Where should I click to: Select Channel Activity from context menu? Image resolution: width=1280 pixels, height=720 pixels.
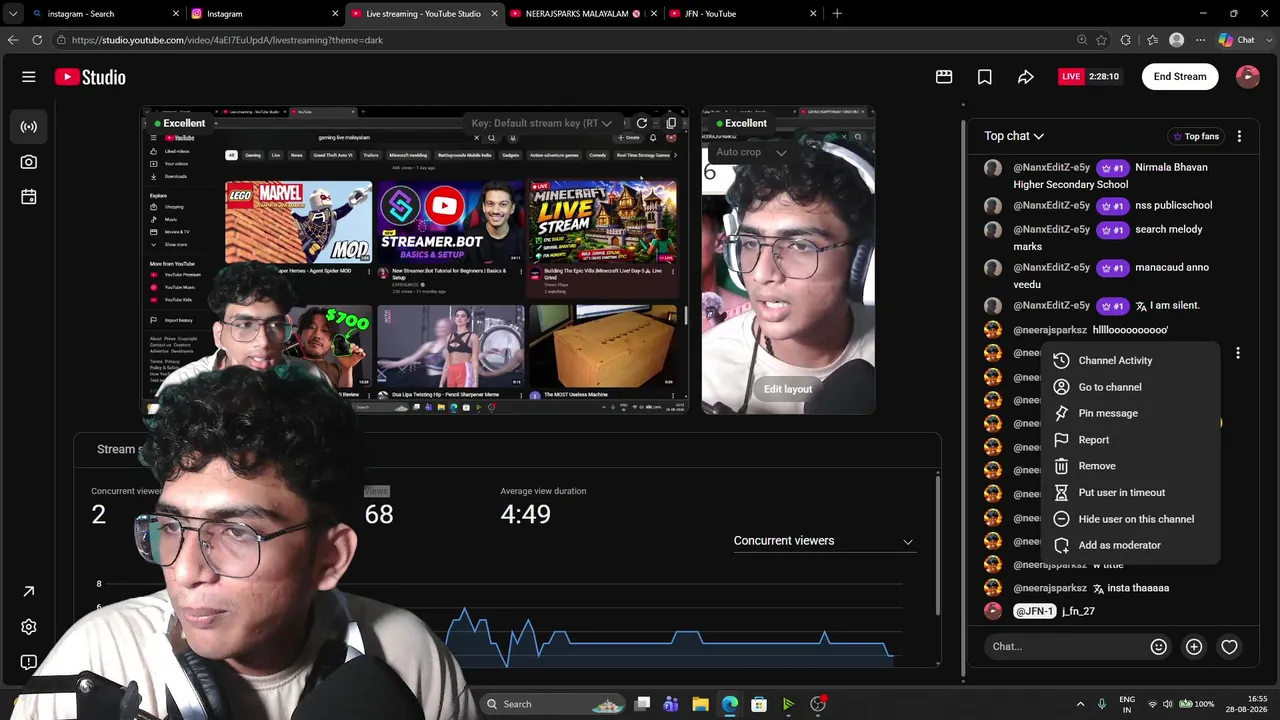[1131, 361]
